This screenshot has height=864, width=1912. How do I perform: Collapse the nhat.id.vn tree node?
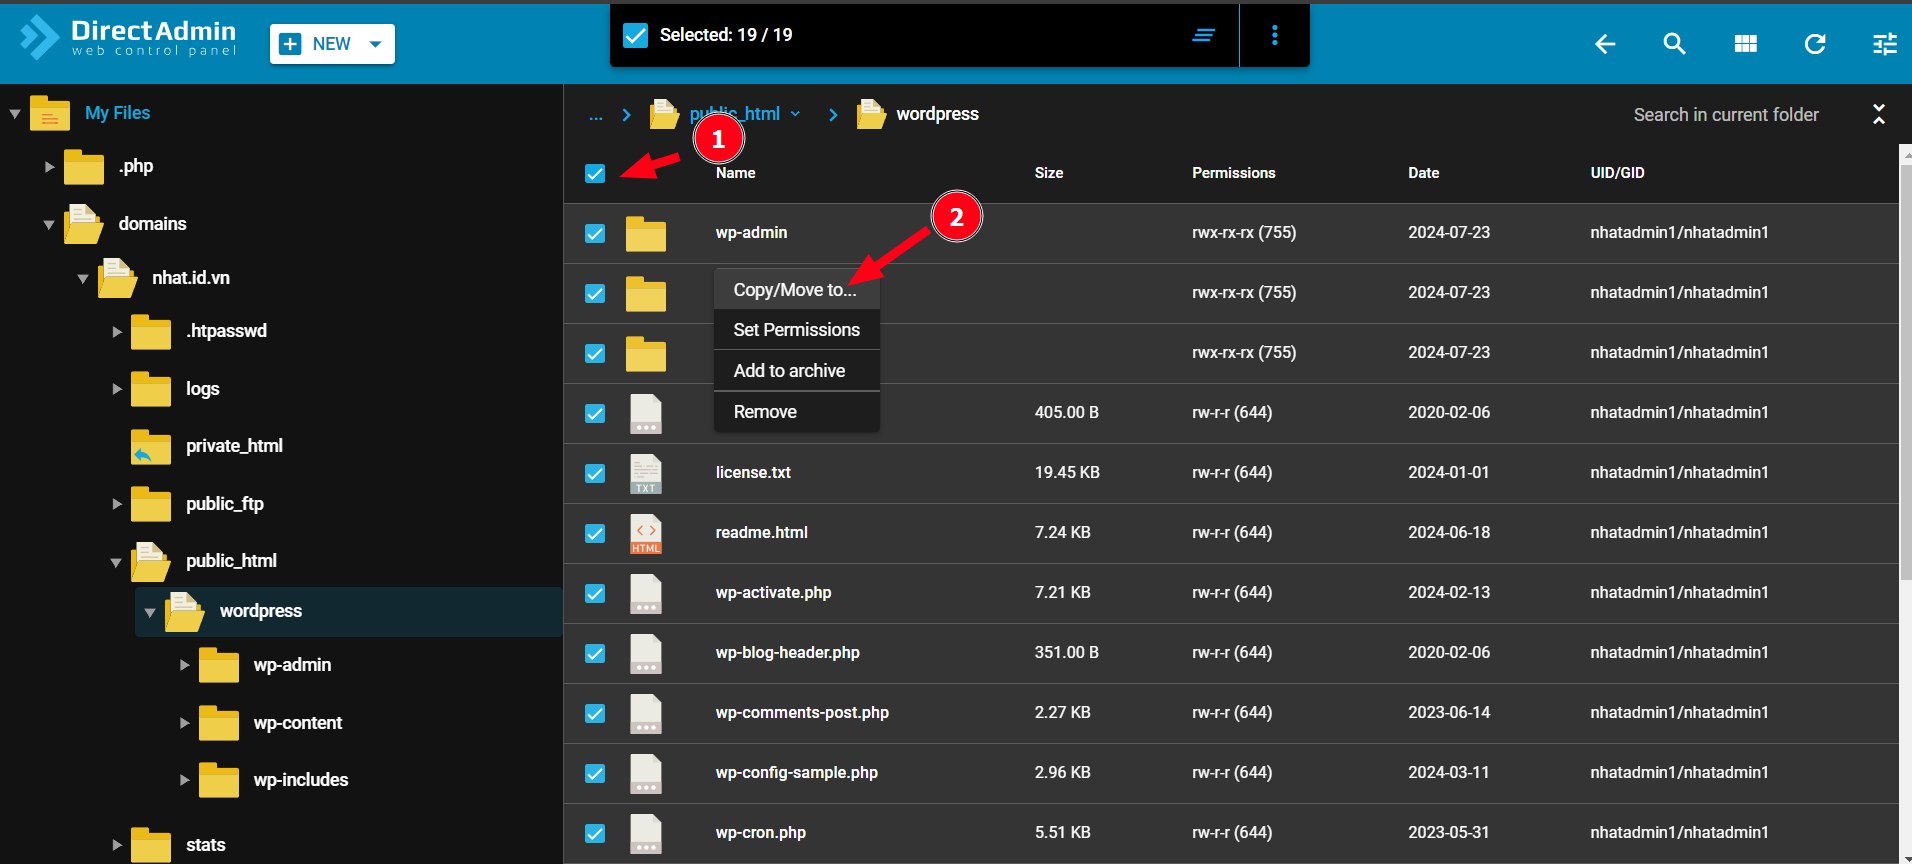[83, 279]
